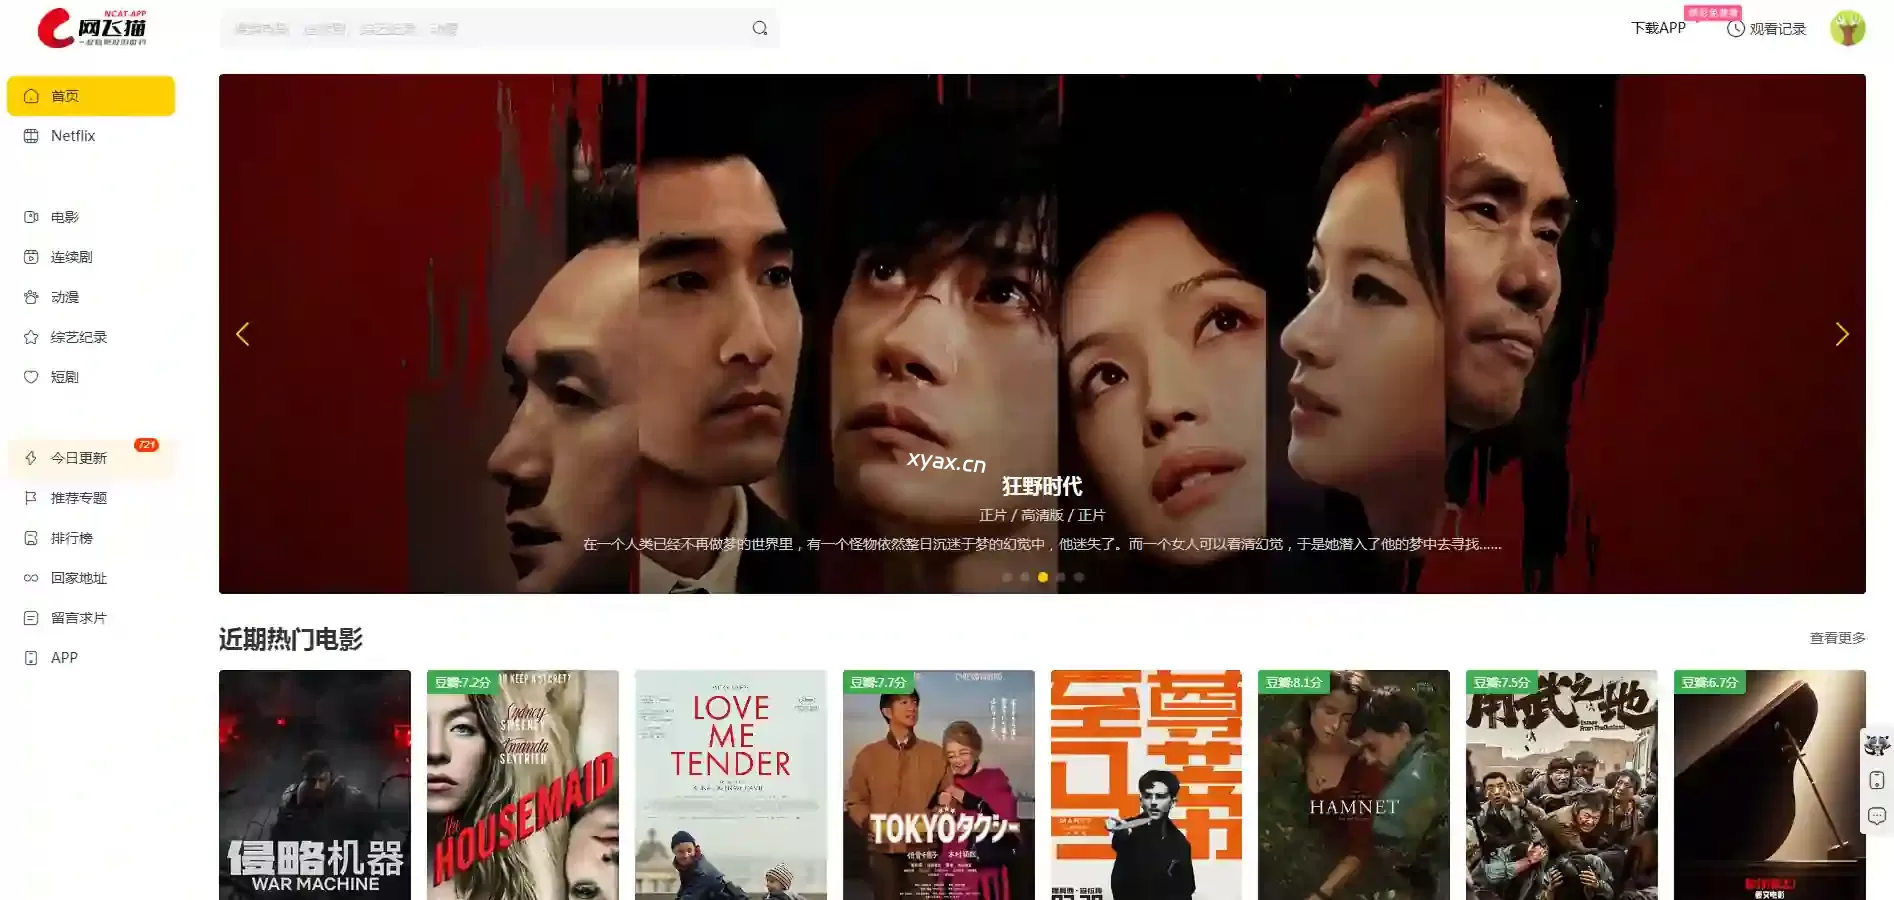Click the search magnifier icon
The image size is (1894, 900).
[x=760, y=28]
